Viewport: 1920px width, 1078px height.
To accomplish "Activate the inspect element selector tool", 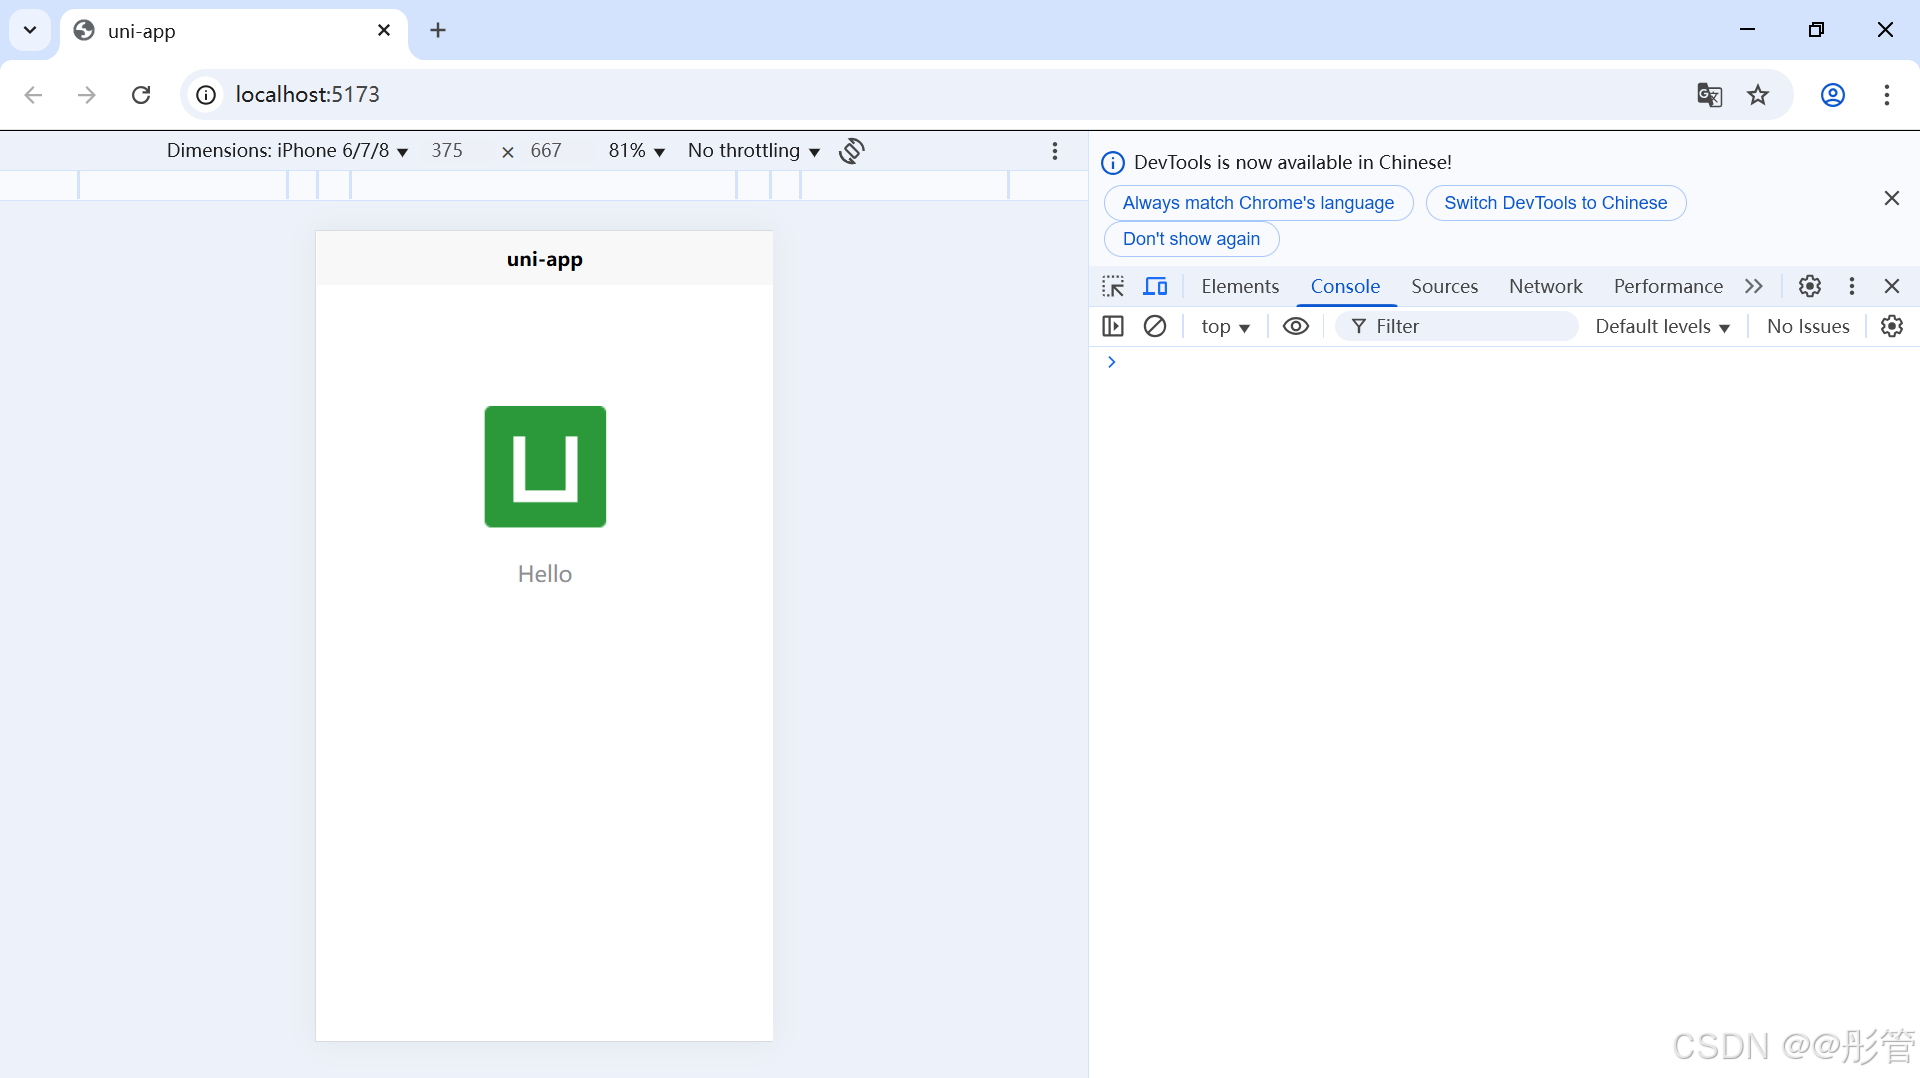I will pyautogui.click(x=1113, y=286).
